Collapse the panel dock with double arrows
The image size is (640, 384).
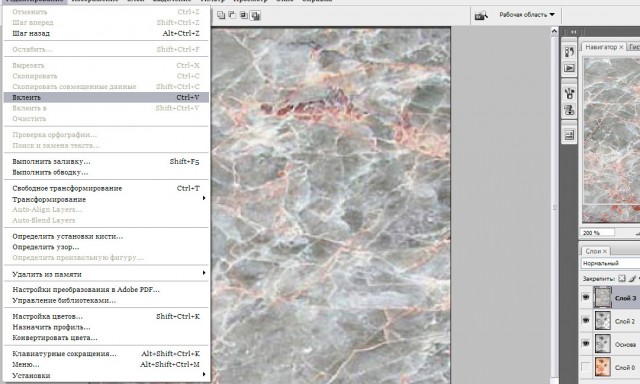(573, 31)
